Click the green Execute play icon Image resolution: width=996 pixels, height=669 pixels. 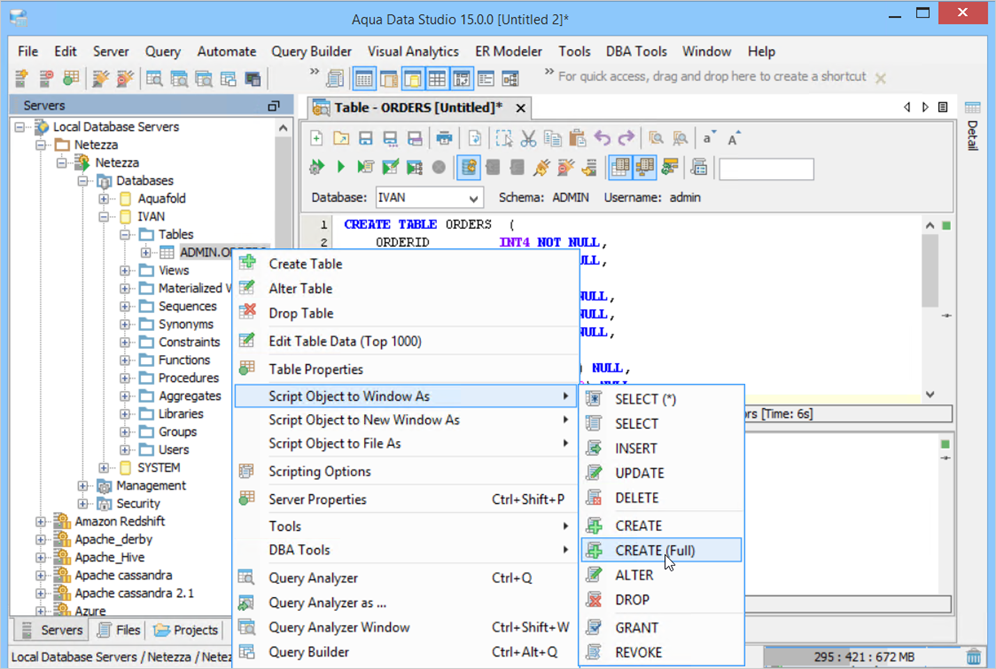click(341, 167)
